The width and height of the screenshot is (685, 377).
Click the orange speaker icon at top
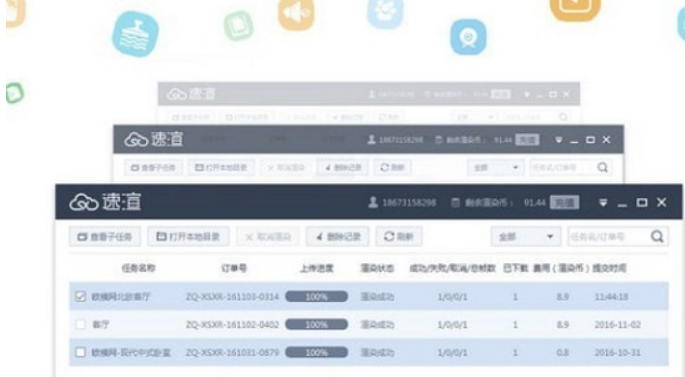pos(296,13)
